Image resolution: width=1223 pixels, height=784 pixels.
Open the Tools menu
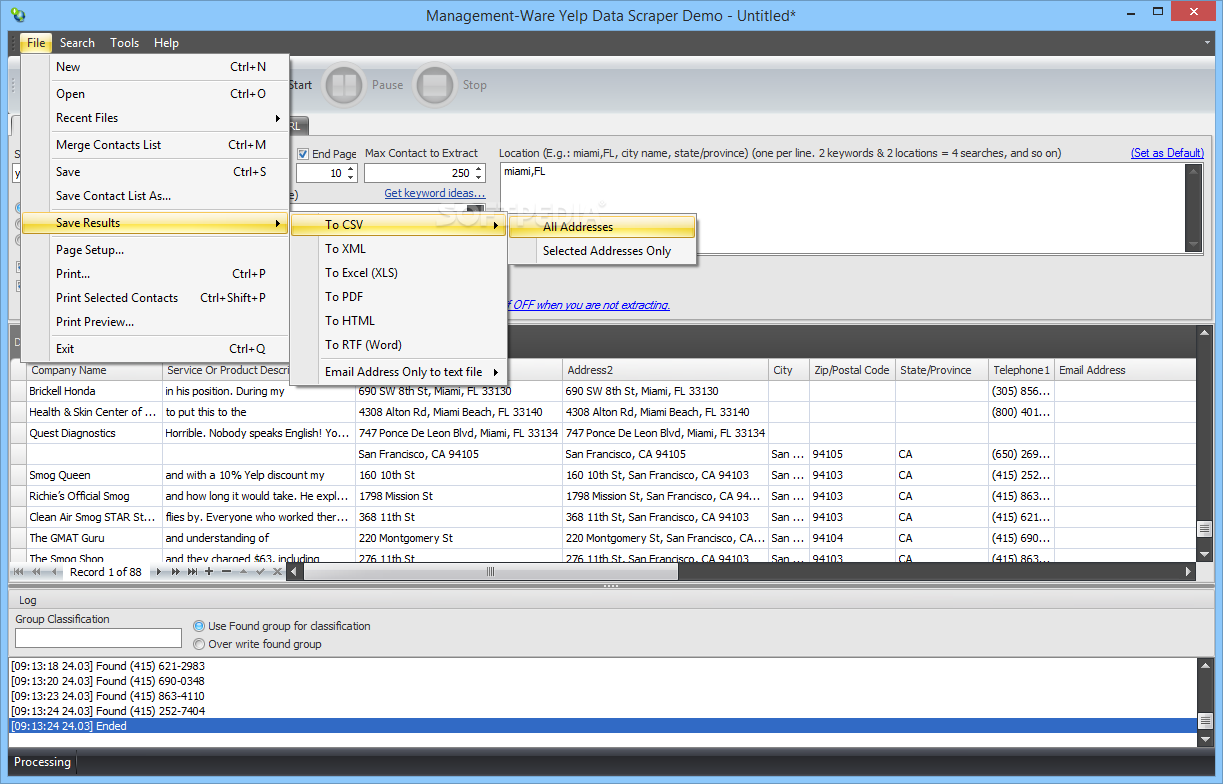pyautogui.click(x=125, y=43)
